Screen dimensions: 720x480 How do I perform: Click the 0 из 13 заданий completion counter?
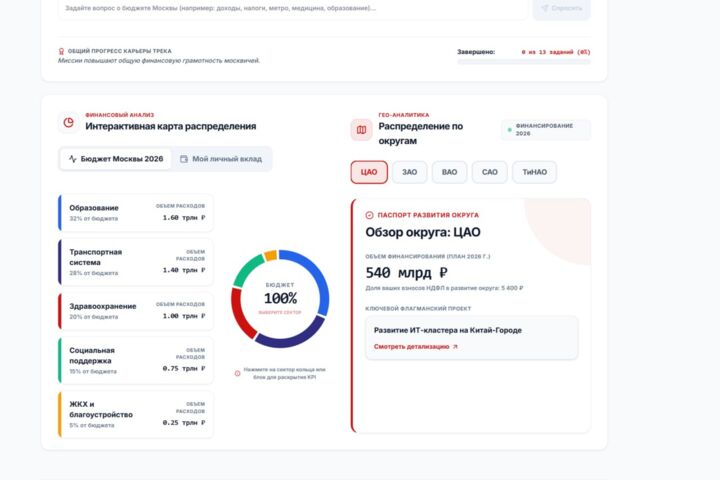556,52
